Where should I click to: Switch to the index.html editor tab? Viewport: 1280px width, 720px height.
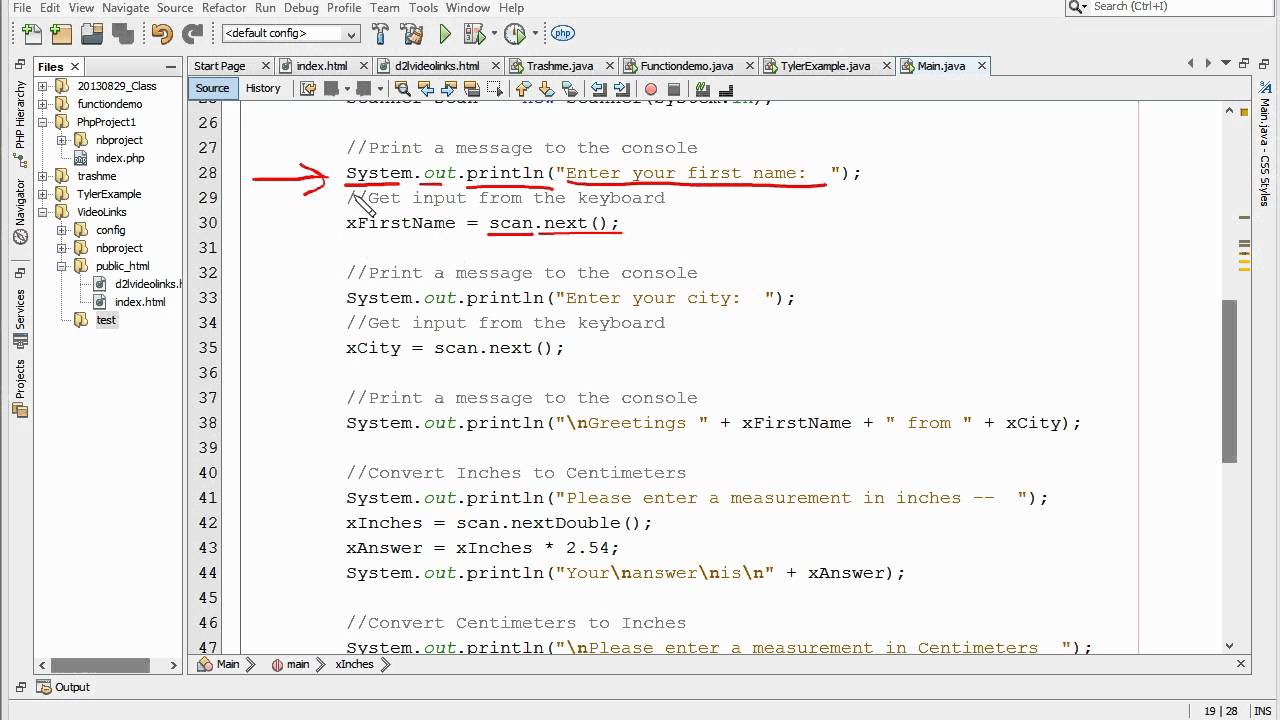pos(322,66)
